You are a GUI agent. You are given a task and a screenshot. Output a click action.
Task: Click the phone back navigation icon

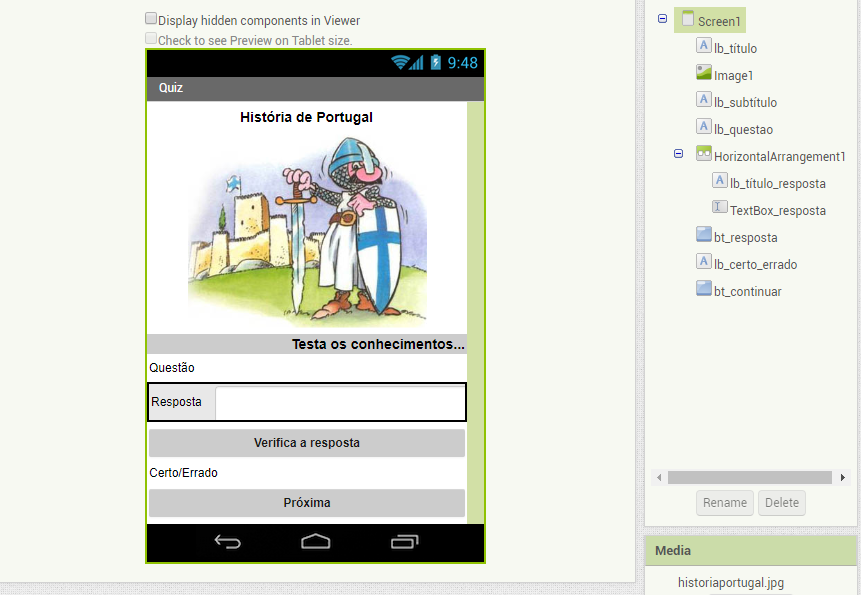click(227, 542)
